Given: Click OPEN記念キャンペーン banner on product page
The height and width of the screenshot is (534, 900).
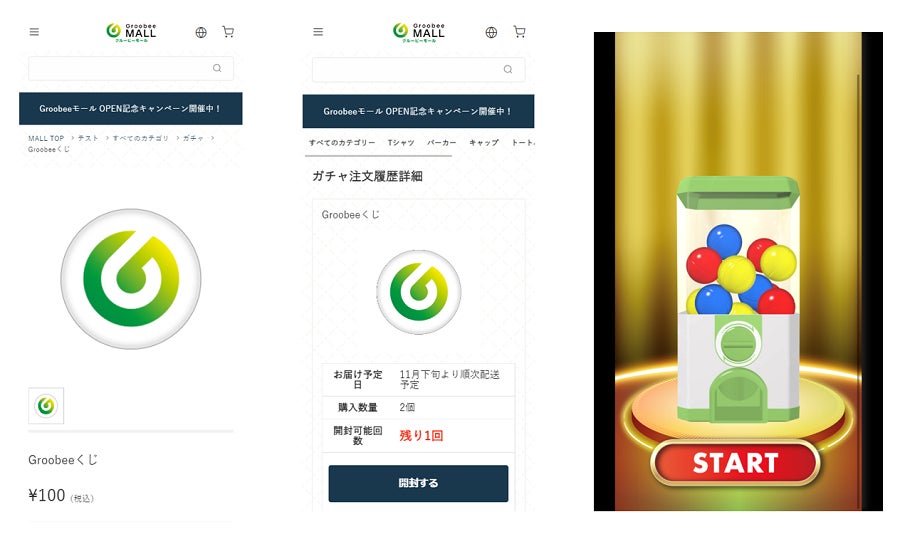Looking at the screenshot, I should 131,109.
